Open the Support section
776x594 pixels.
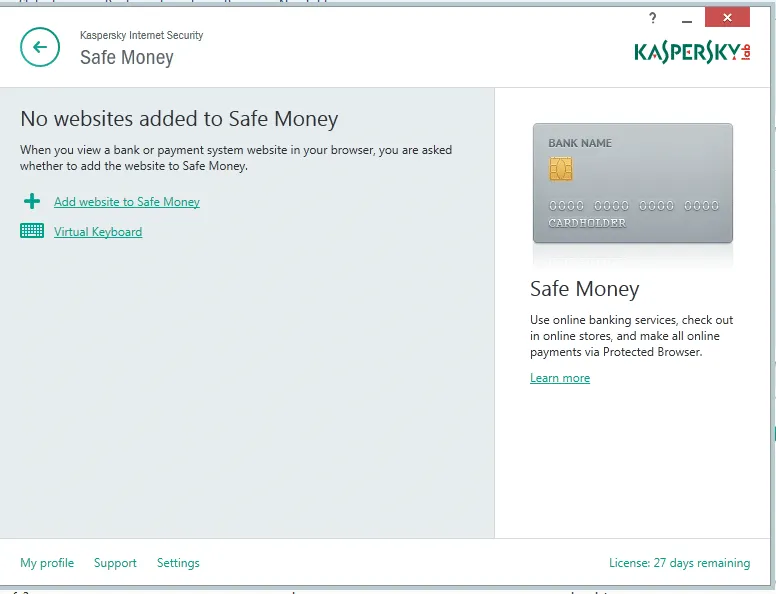115,563
